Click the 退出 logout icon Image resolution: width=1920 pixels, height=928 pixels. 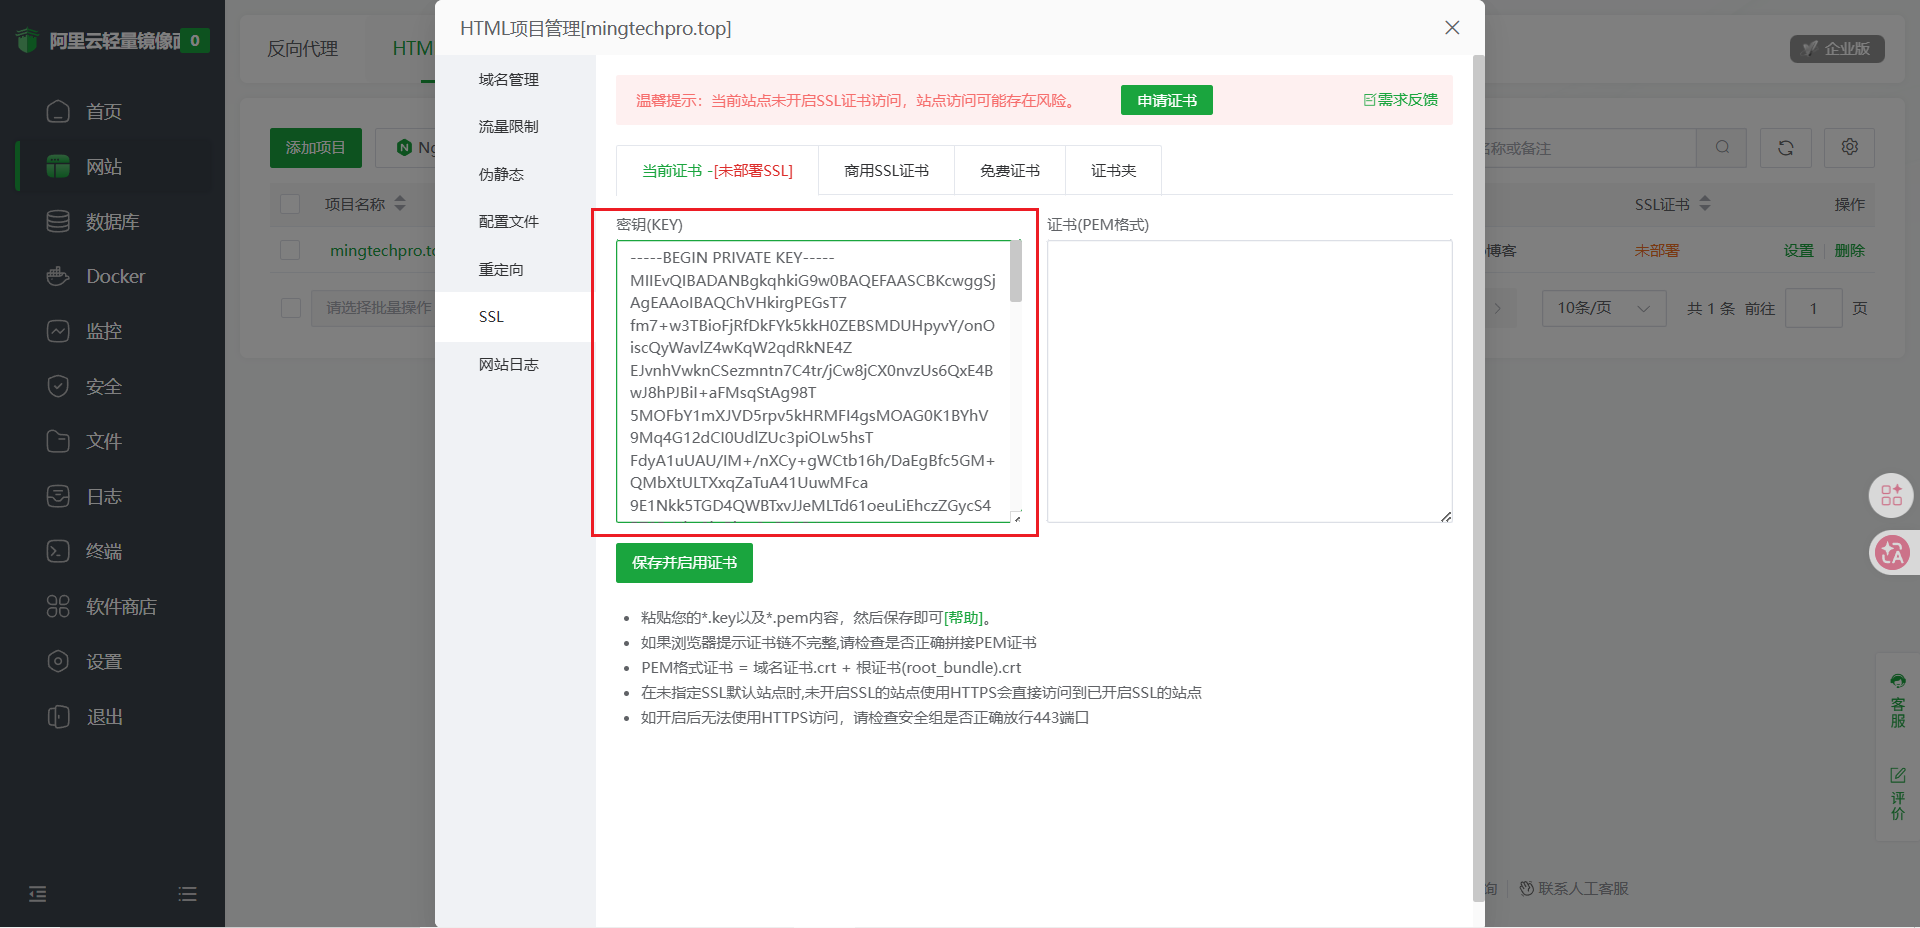click(x=58, y=716)
